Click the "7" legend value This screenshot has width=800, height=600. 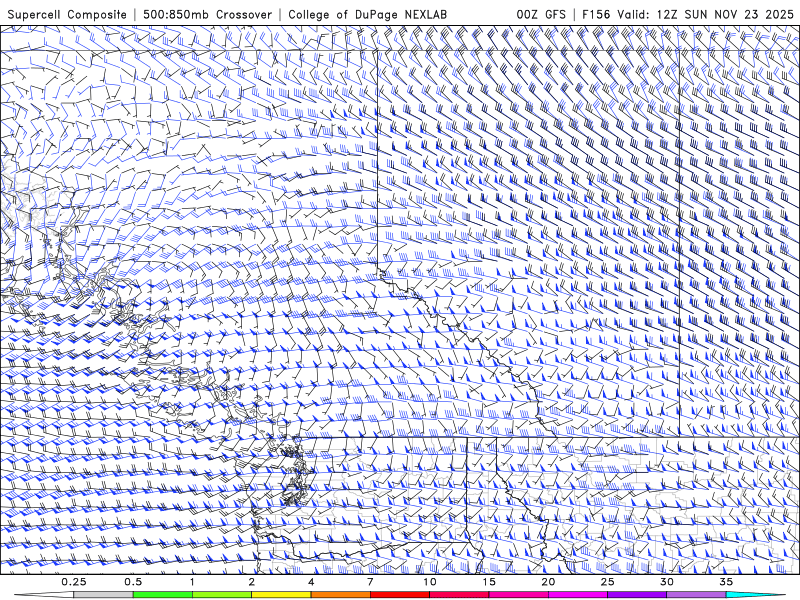pos(370,582)
